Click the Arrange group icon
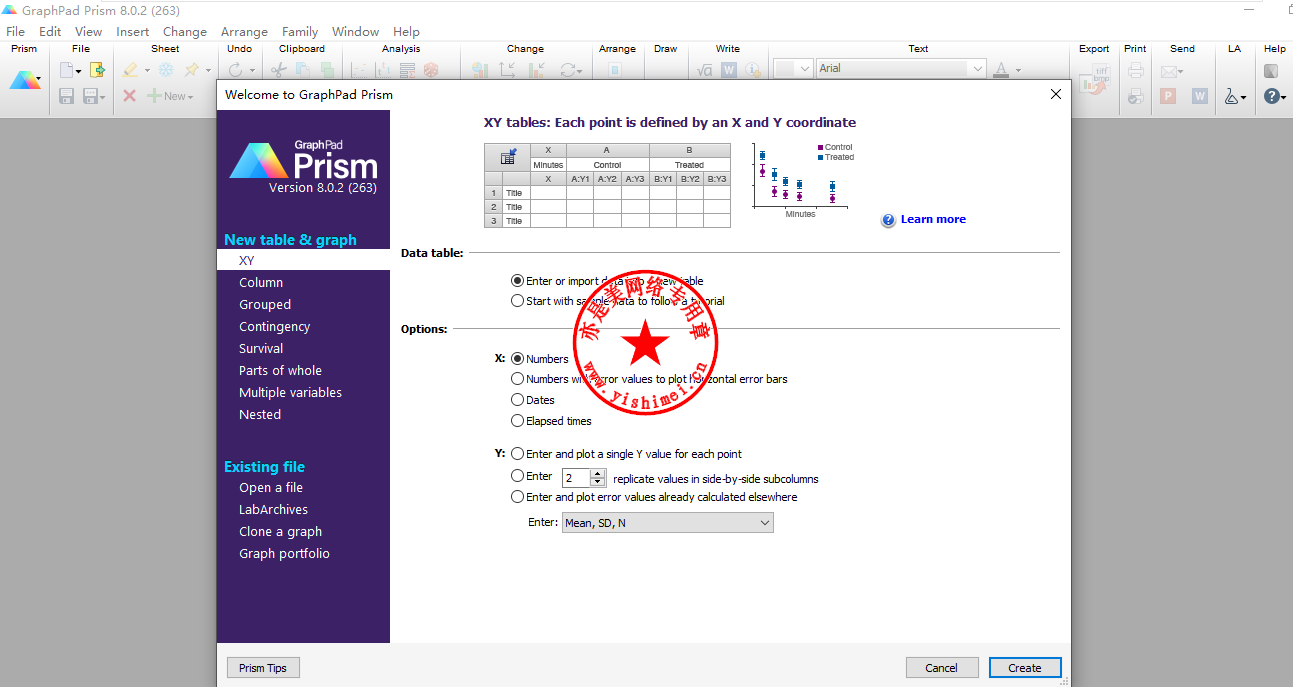 pos(615,70)
